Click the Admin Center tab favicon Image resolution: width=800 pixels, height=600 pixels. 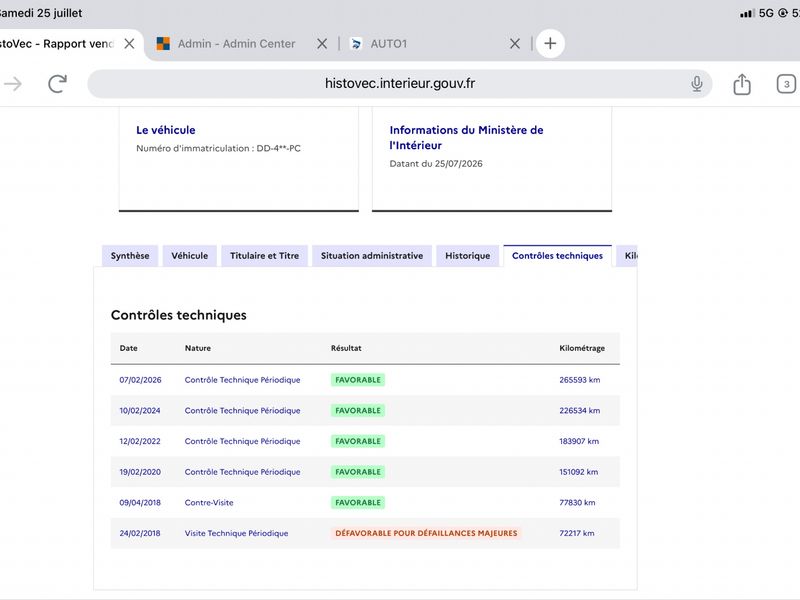click(163, 44)
